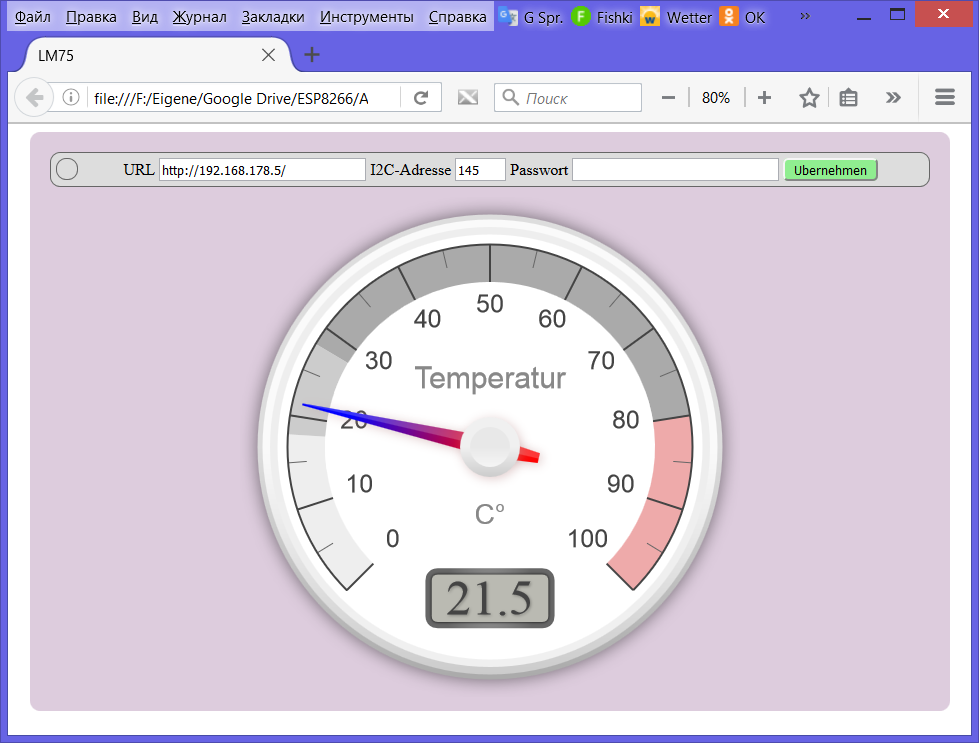Click the Ubernehmen button
Image resolution: width=979 pixels, height=743 pixels.
[x=830, y=170]
